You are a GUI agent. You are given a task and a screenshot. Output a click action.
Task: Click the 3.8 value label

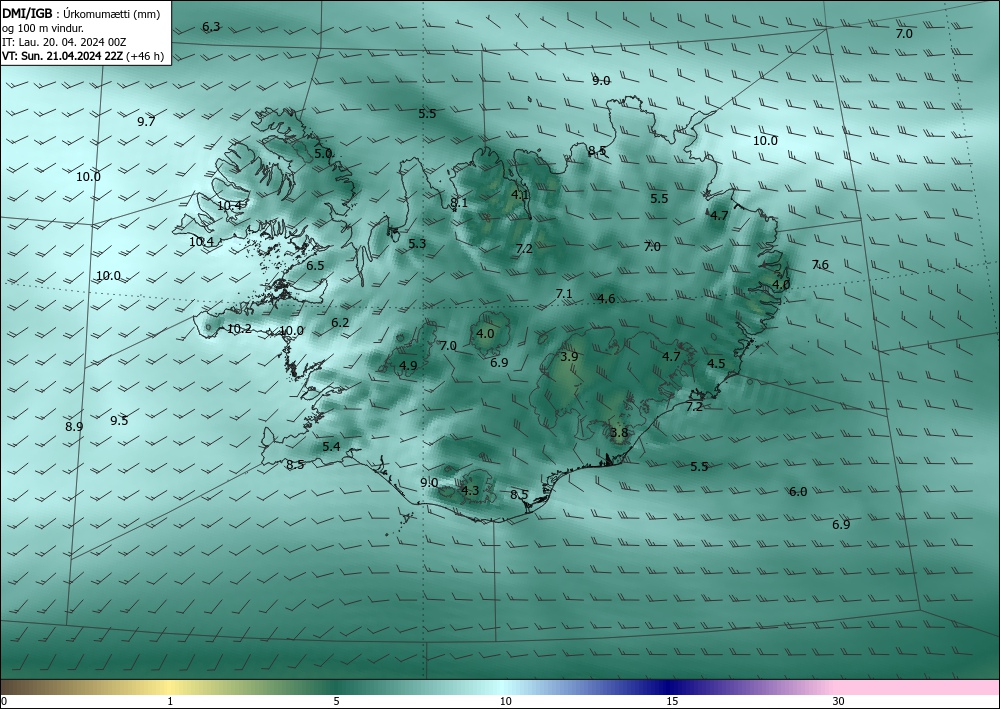(619, 432)
